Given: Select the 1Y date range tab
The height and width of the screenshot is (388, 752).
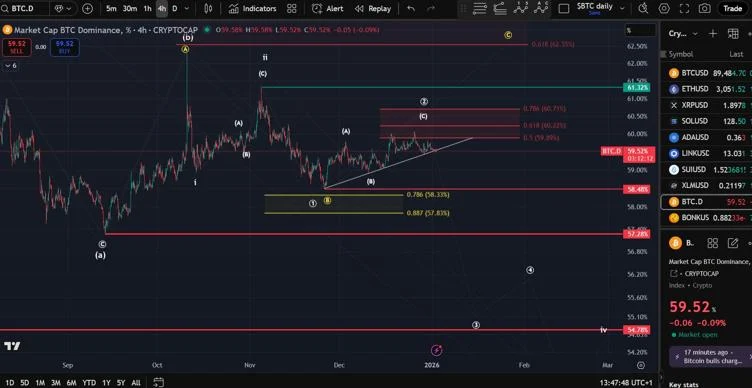Looking at the screenshot, I should 106,383.
